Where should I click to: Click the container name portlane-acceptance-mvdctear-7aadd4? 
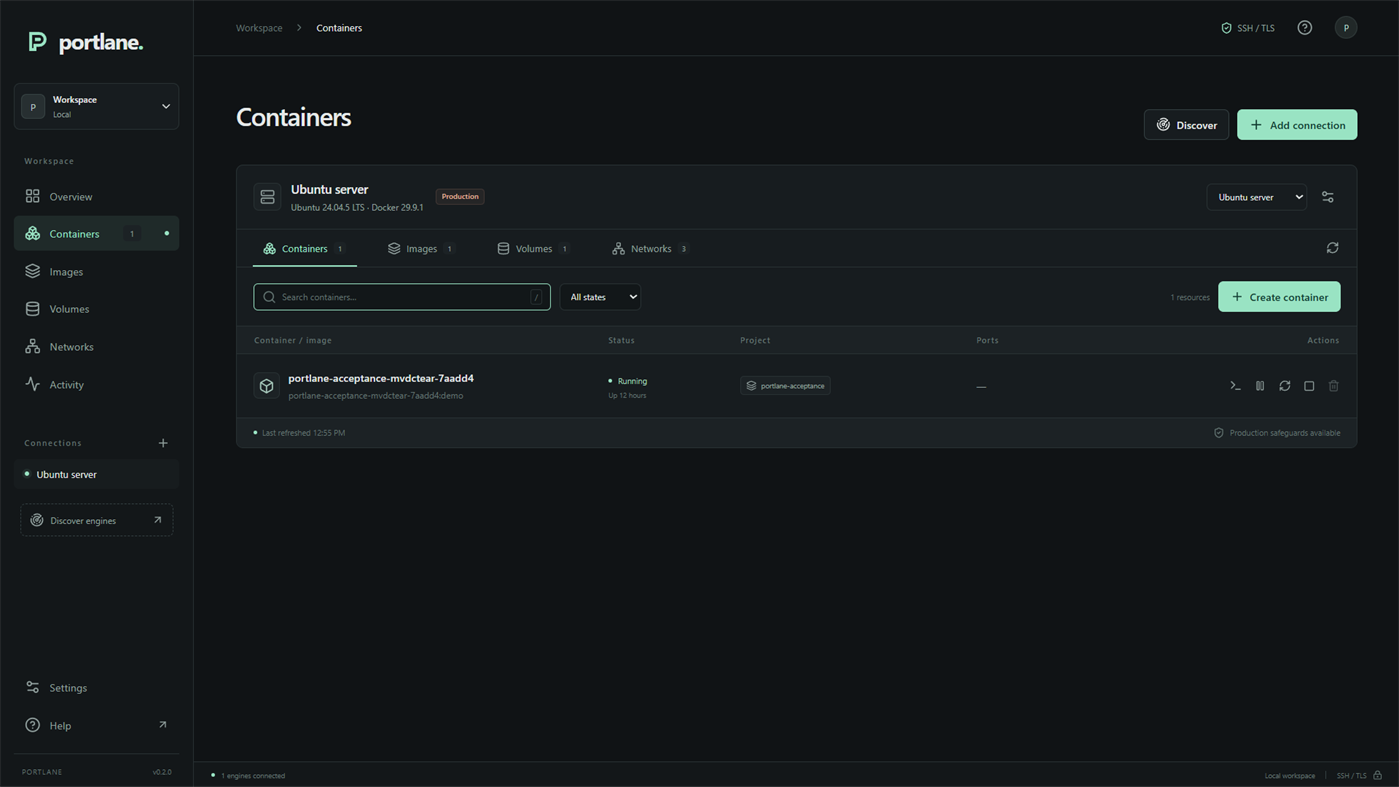[381, 378]
